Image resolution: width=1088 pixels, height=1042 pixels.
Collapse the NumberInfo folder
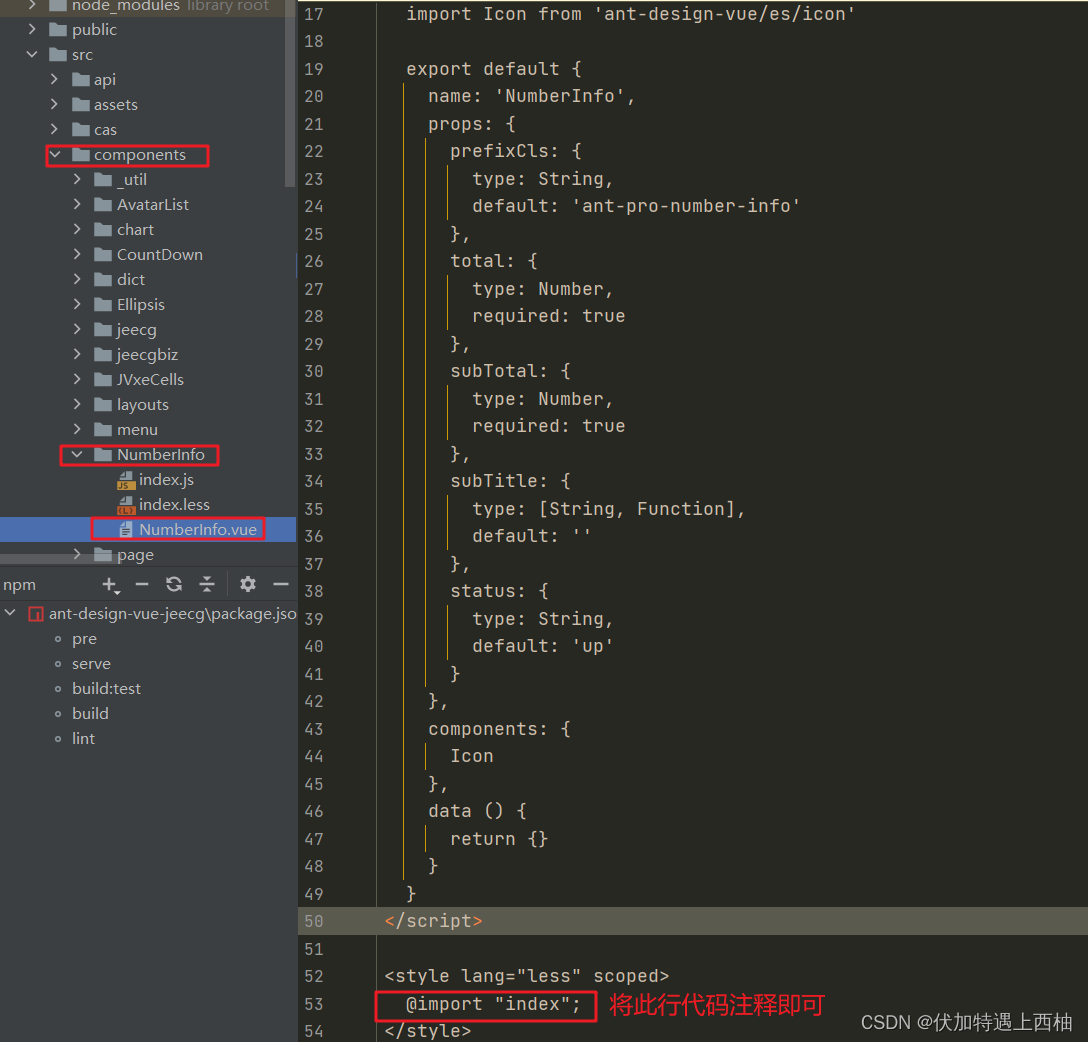[x=77, y=454]
